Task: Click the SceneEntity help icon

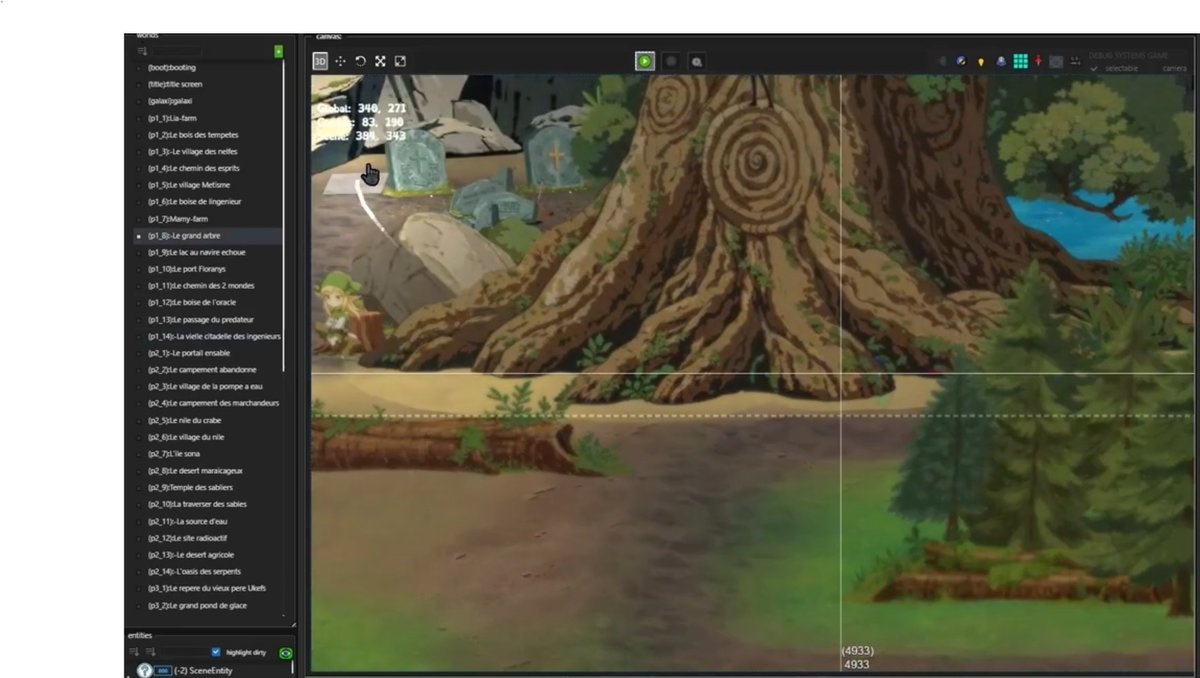Action: (144, 670)
